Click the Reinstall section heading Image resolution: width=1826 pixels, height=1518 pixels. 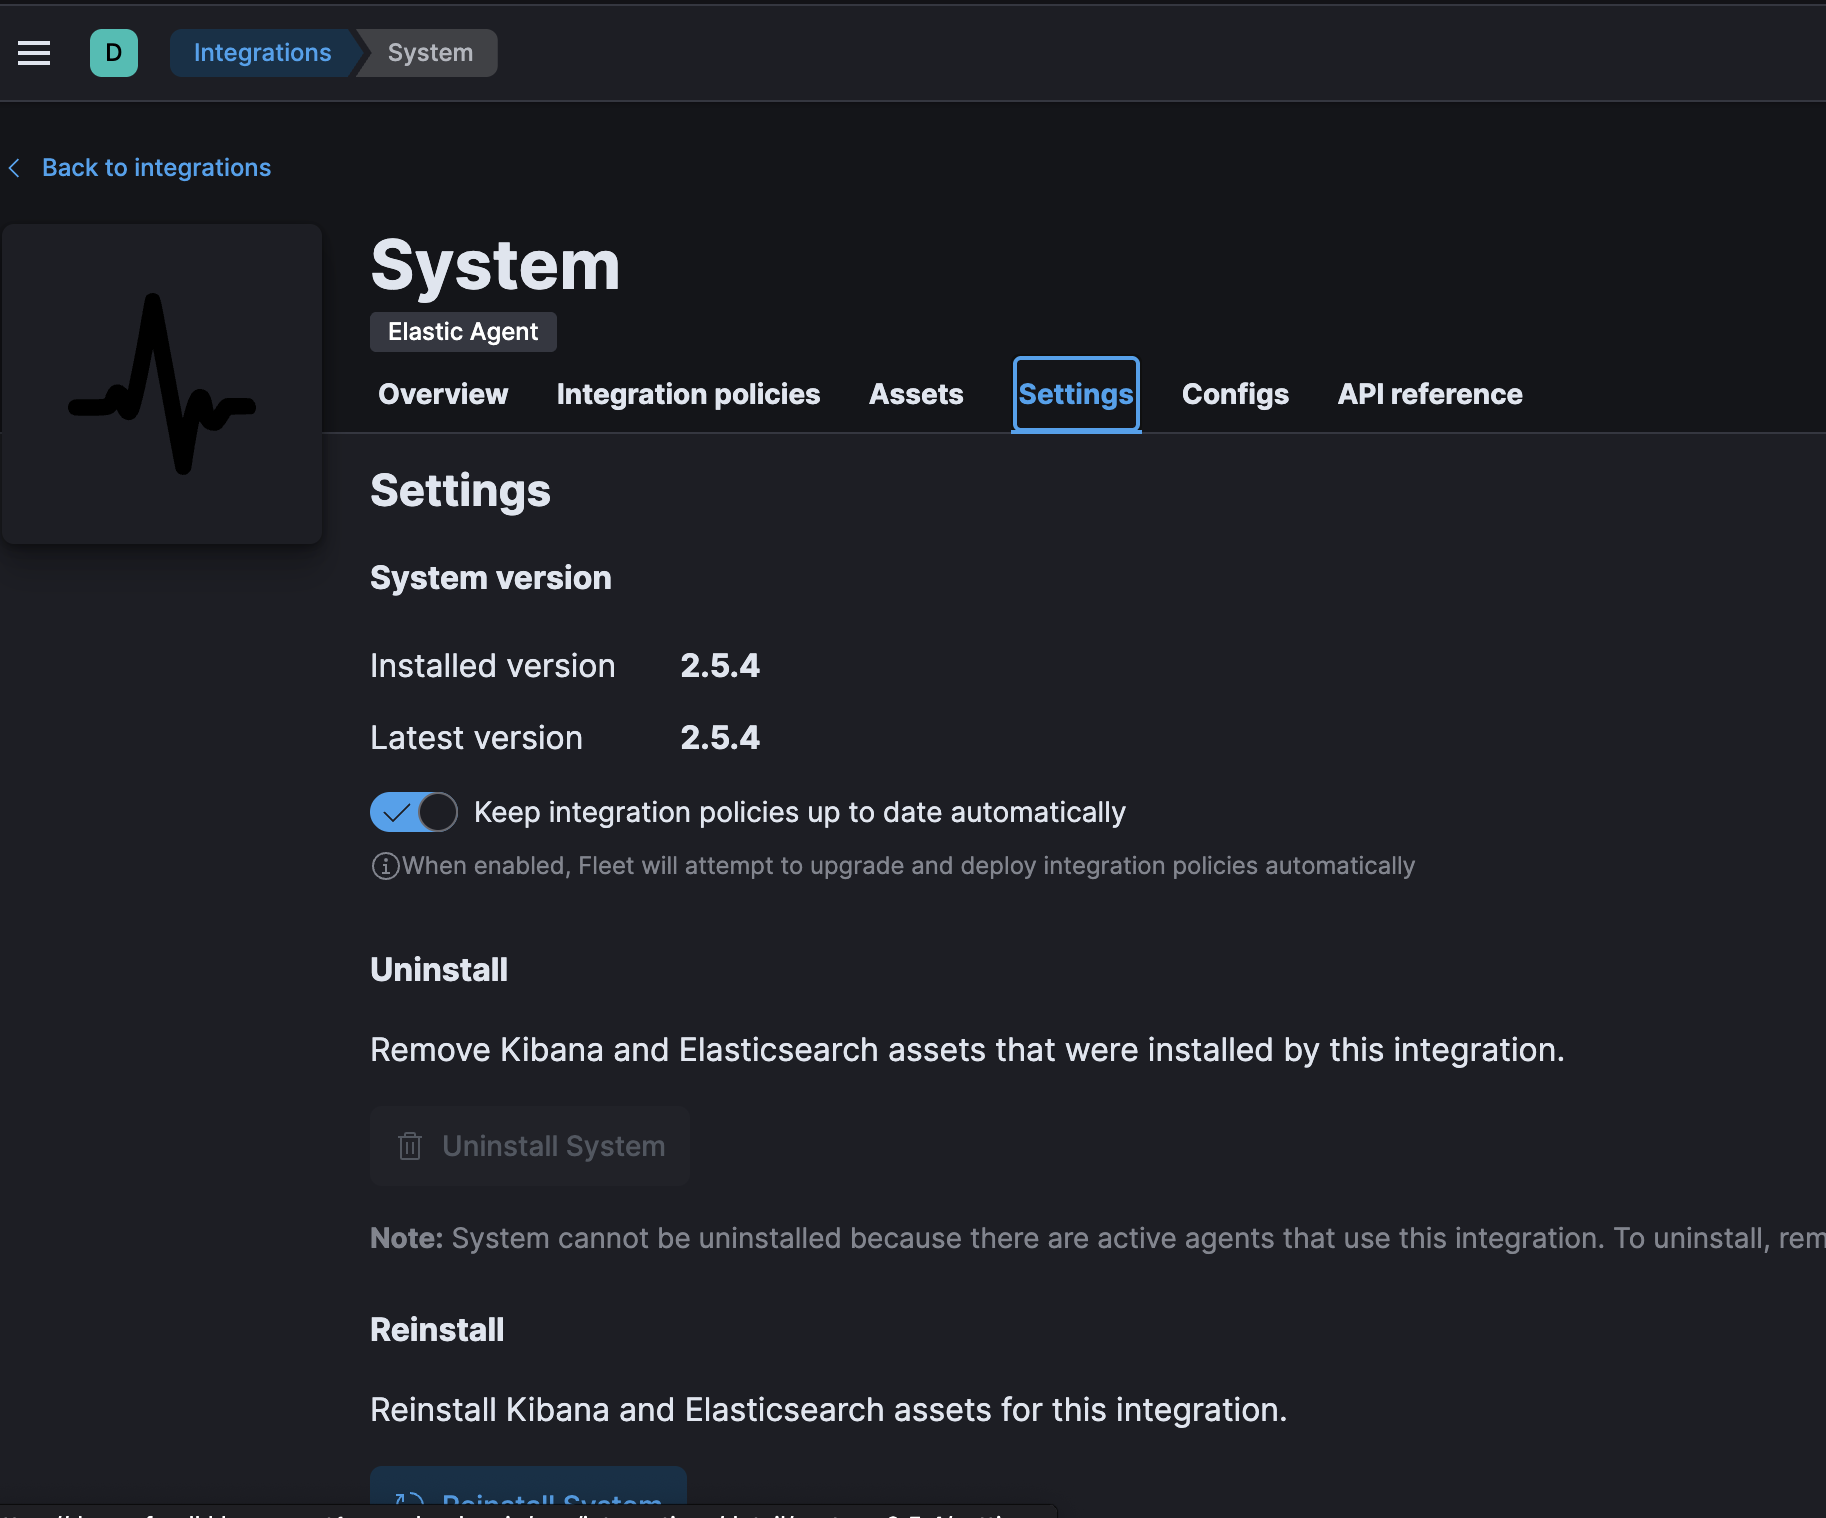437,1330
